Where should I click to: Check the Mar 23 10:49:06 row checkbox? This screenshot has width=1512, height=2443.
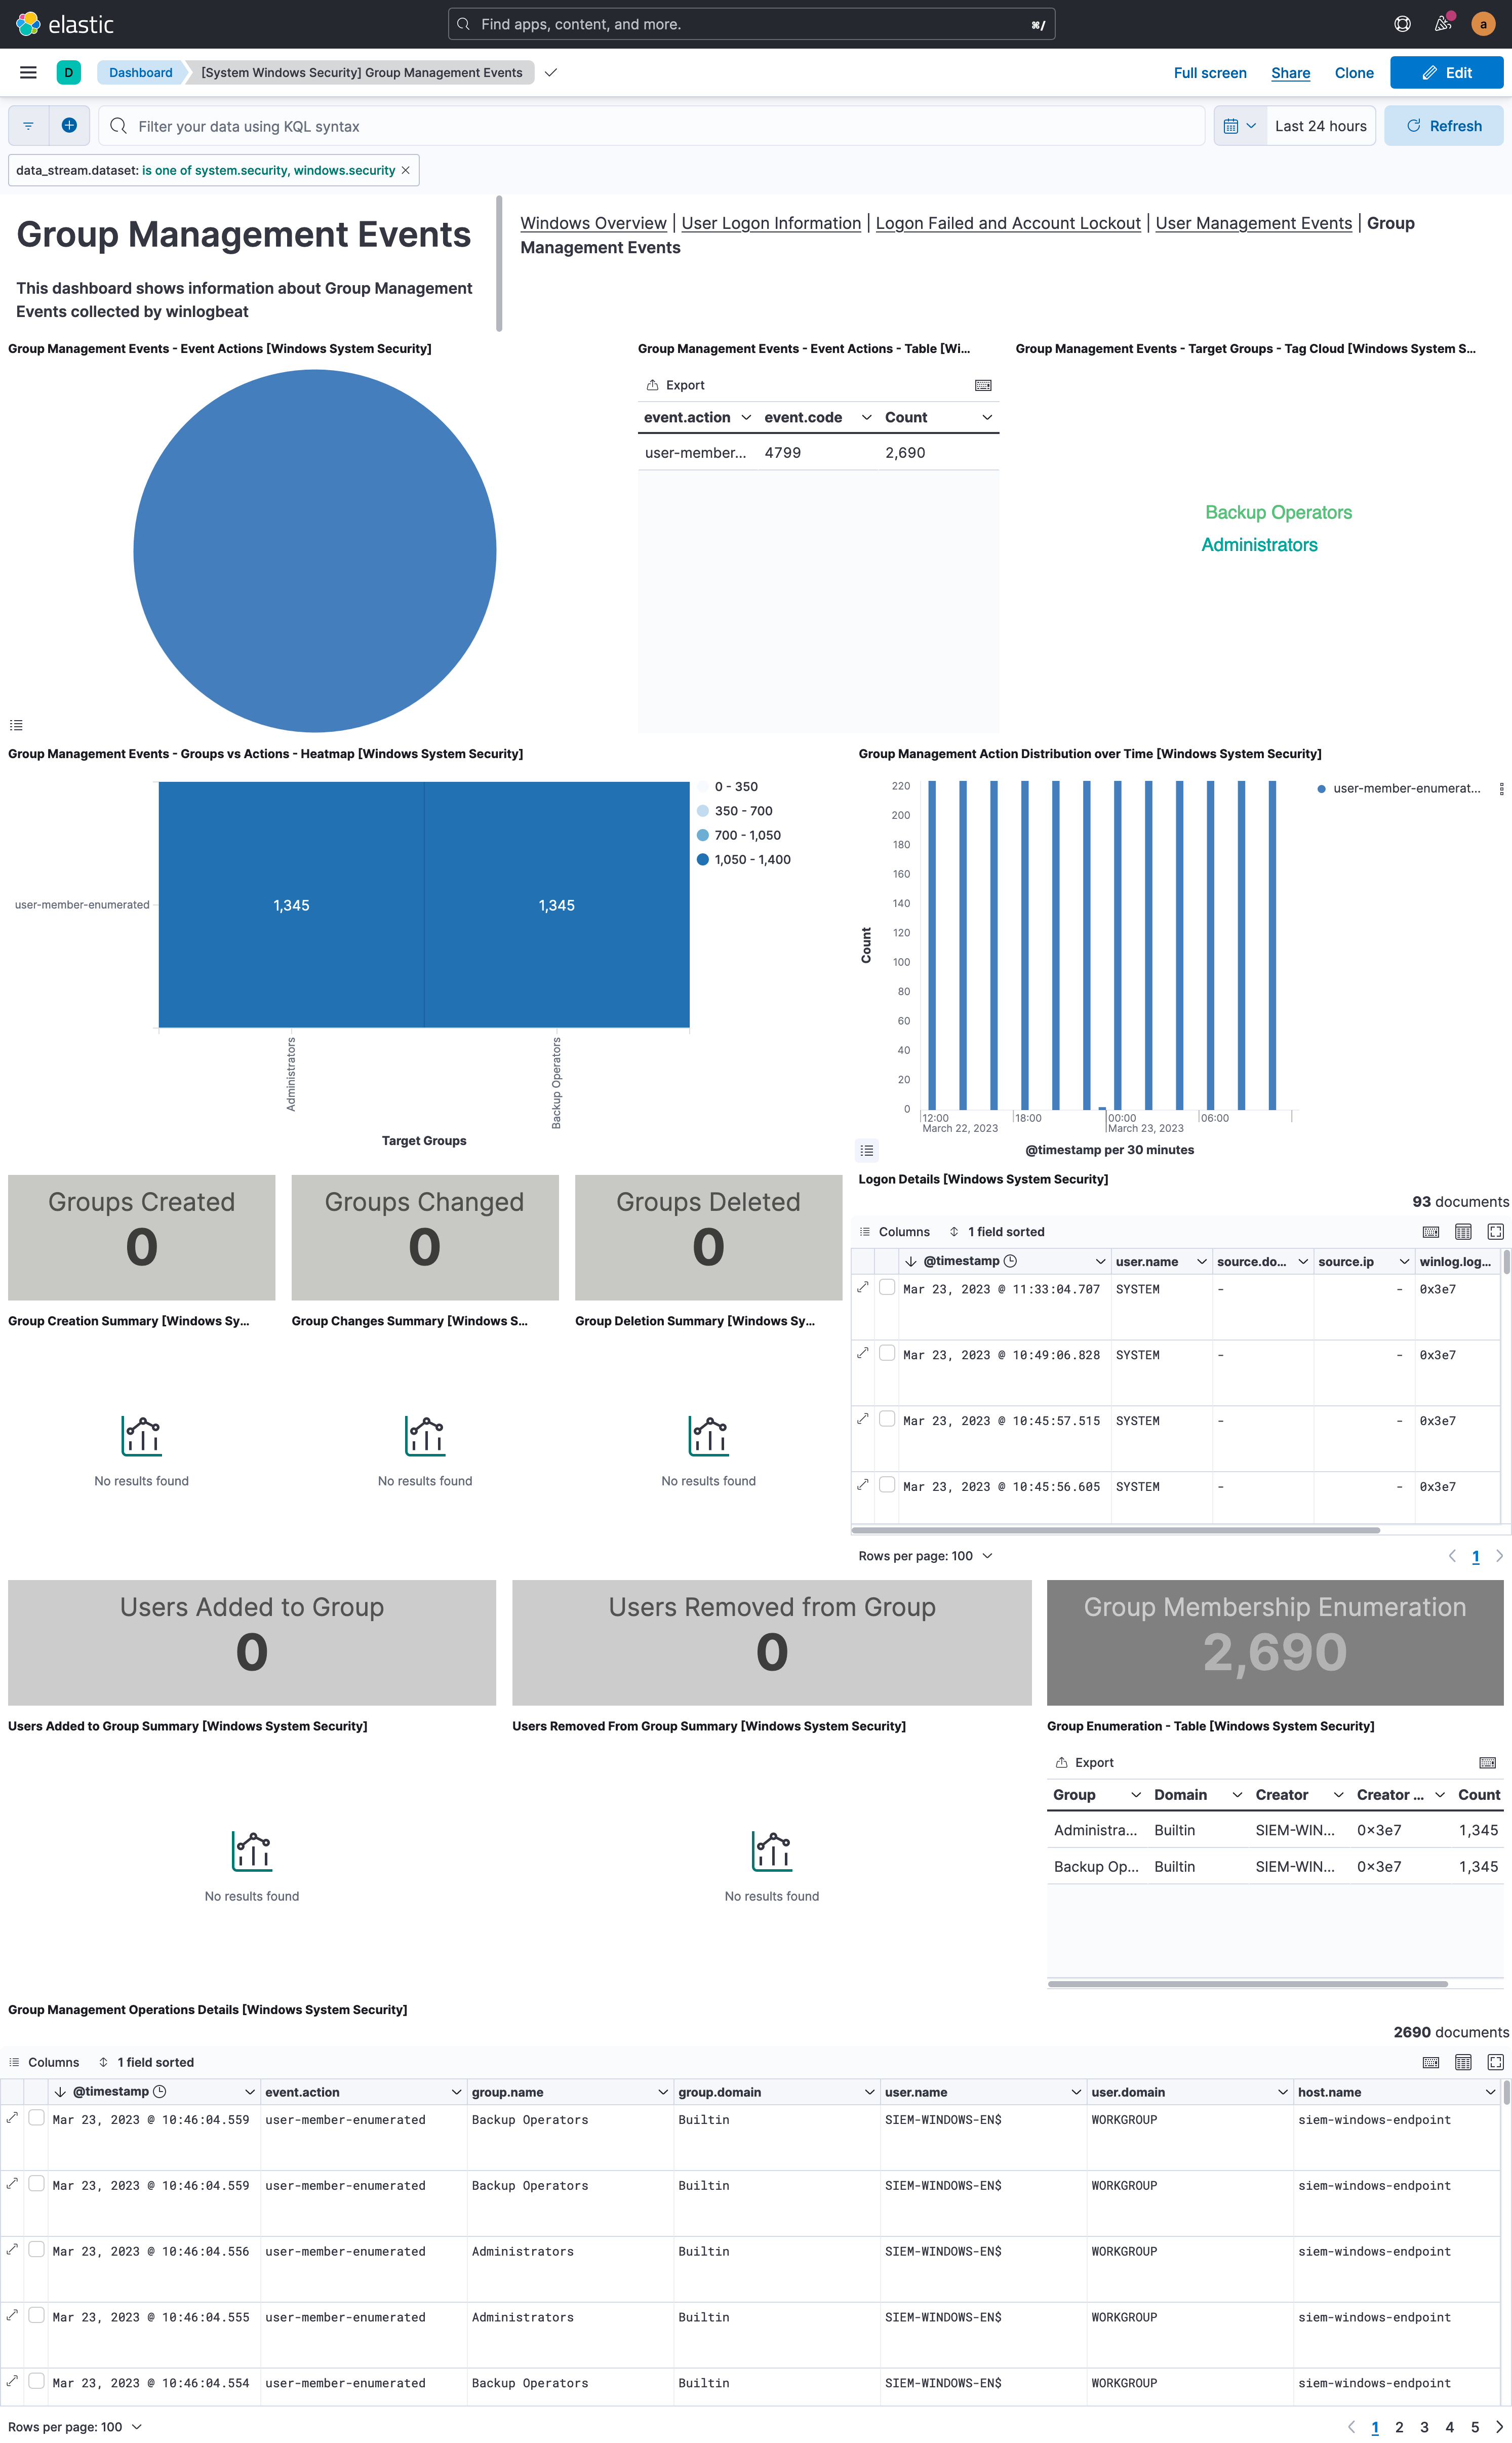(x=887, y=1353)
